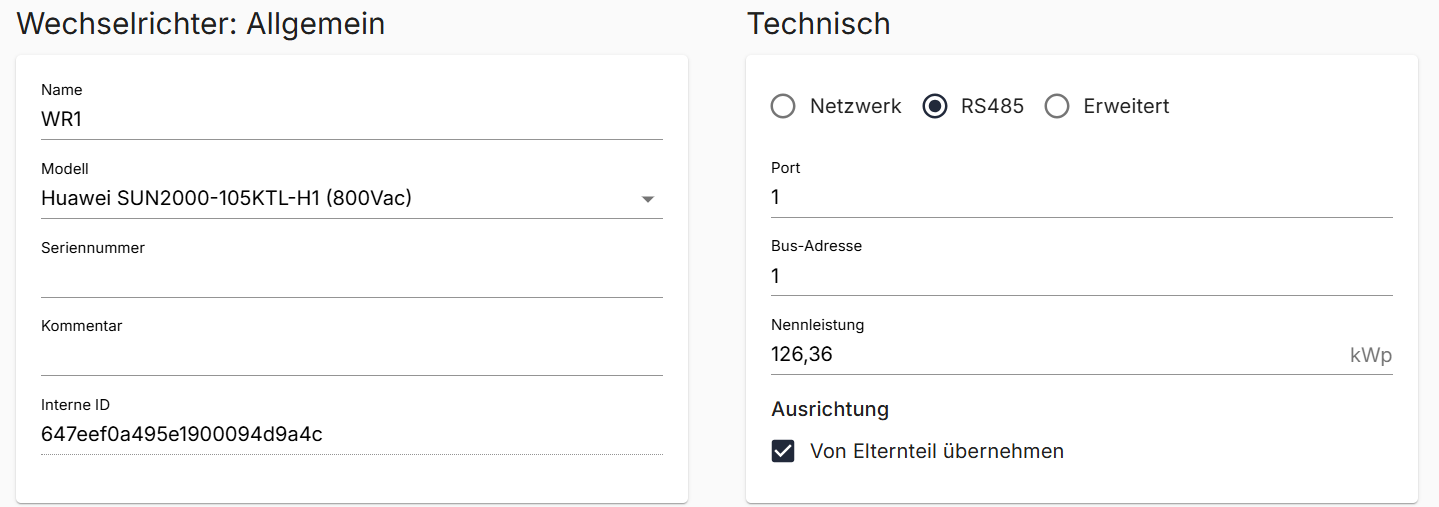Click the Port input field
This screenshot has width=1439, height=507.
pos(1080,198)
